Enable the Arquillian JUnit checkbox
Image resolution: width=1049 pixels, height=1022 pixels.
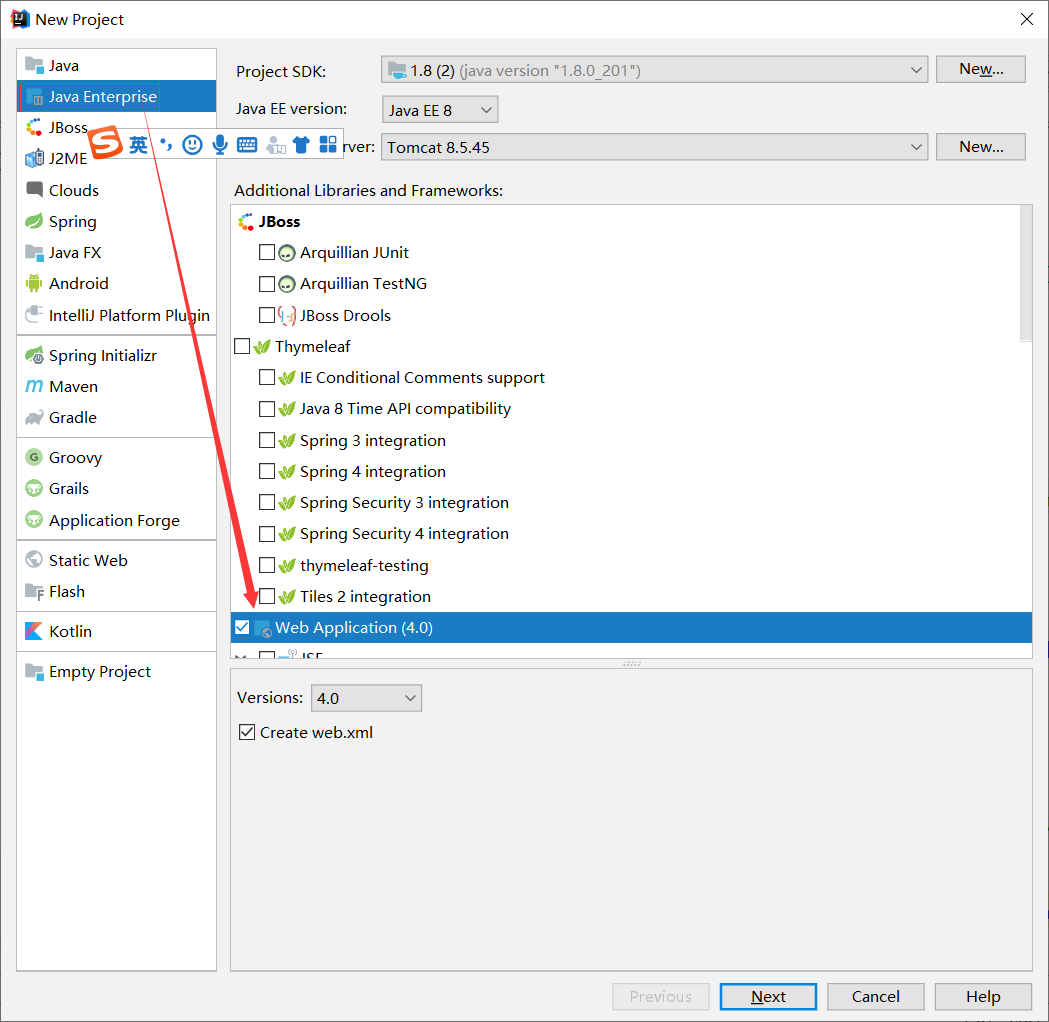(x=267, y=252)
